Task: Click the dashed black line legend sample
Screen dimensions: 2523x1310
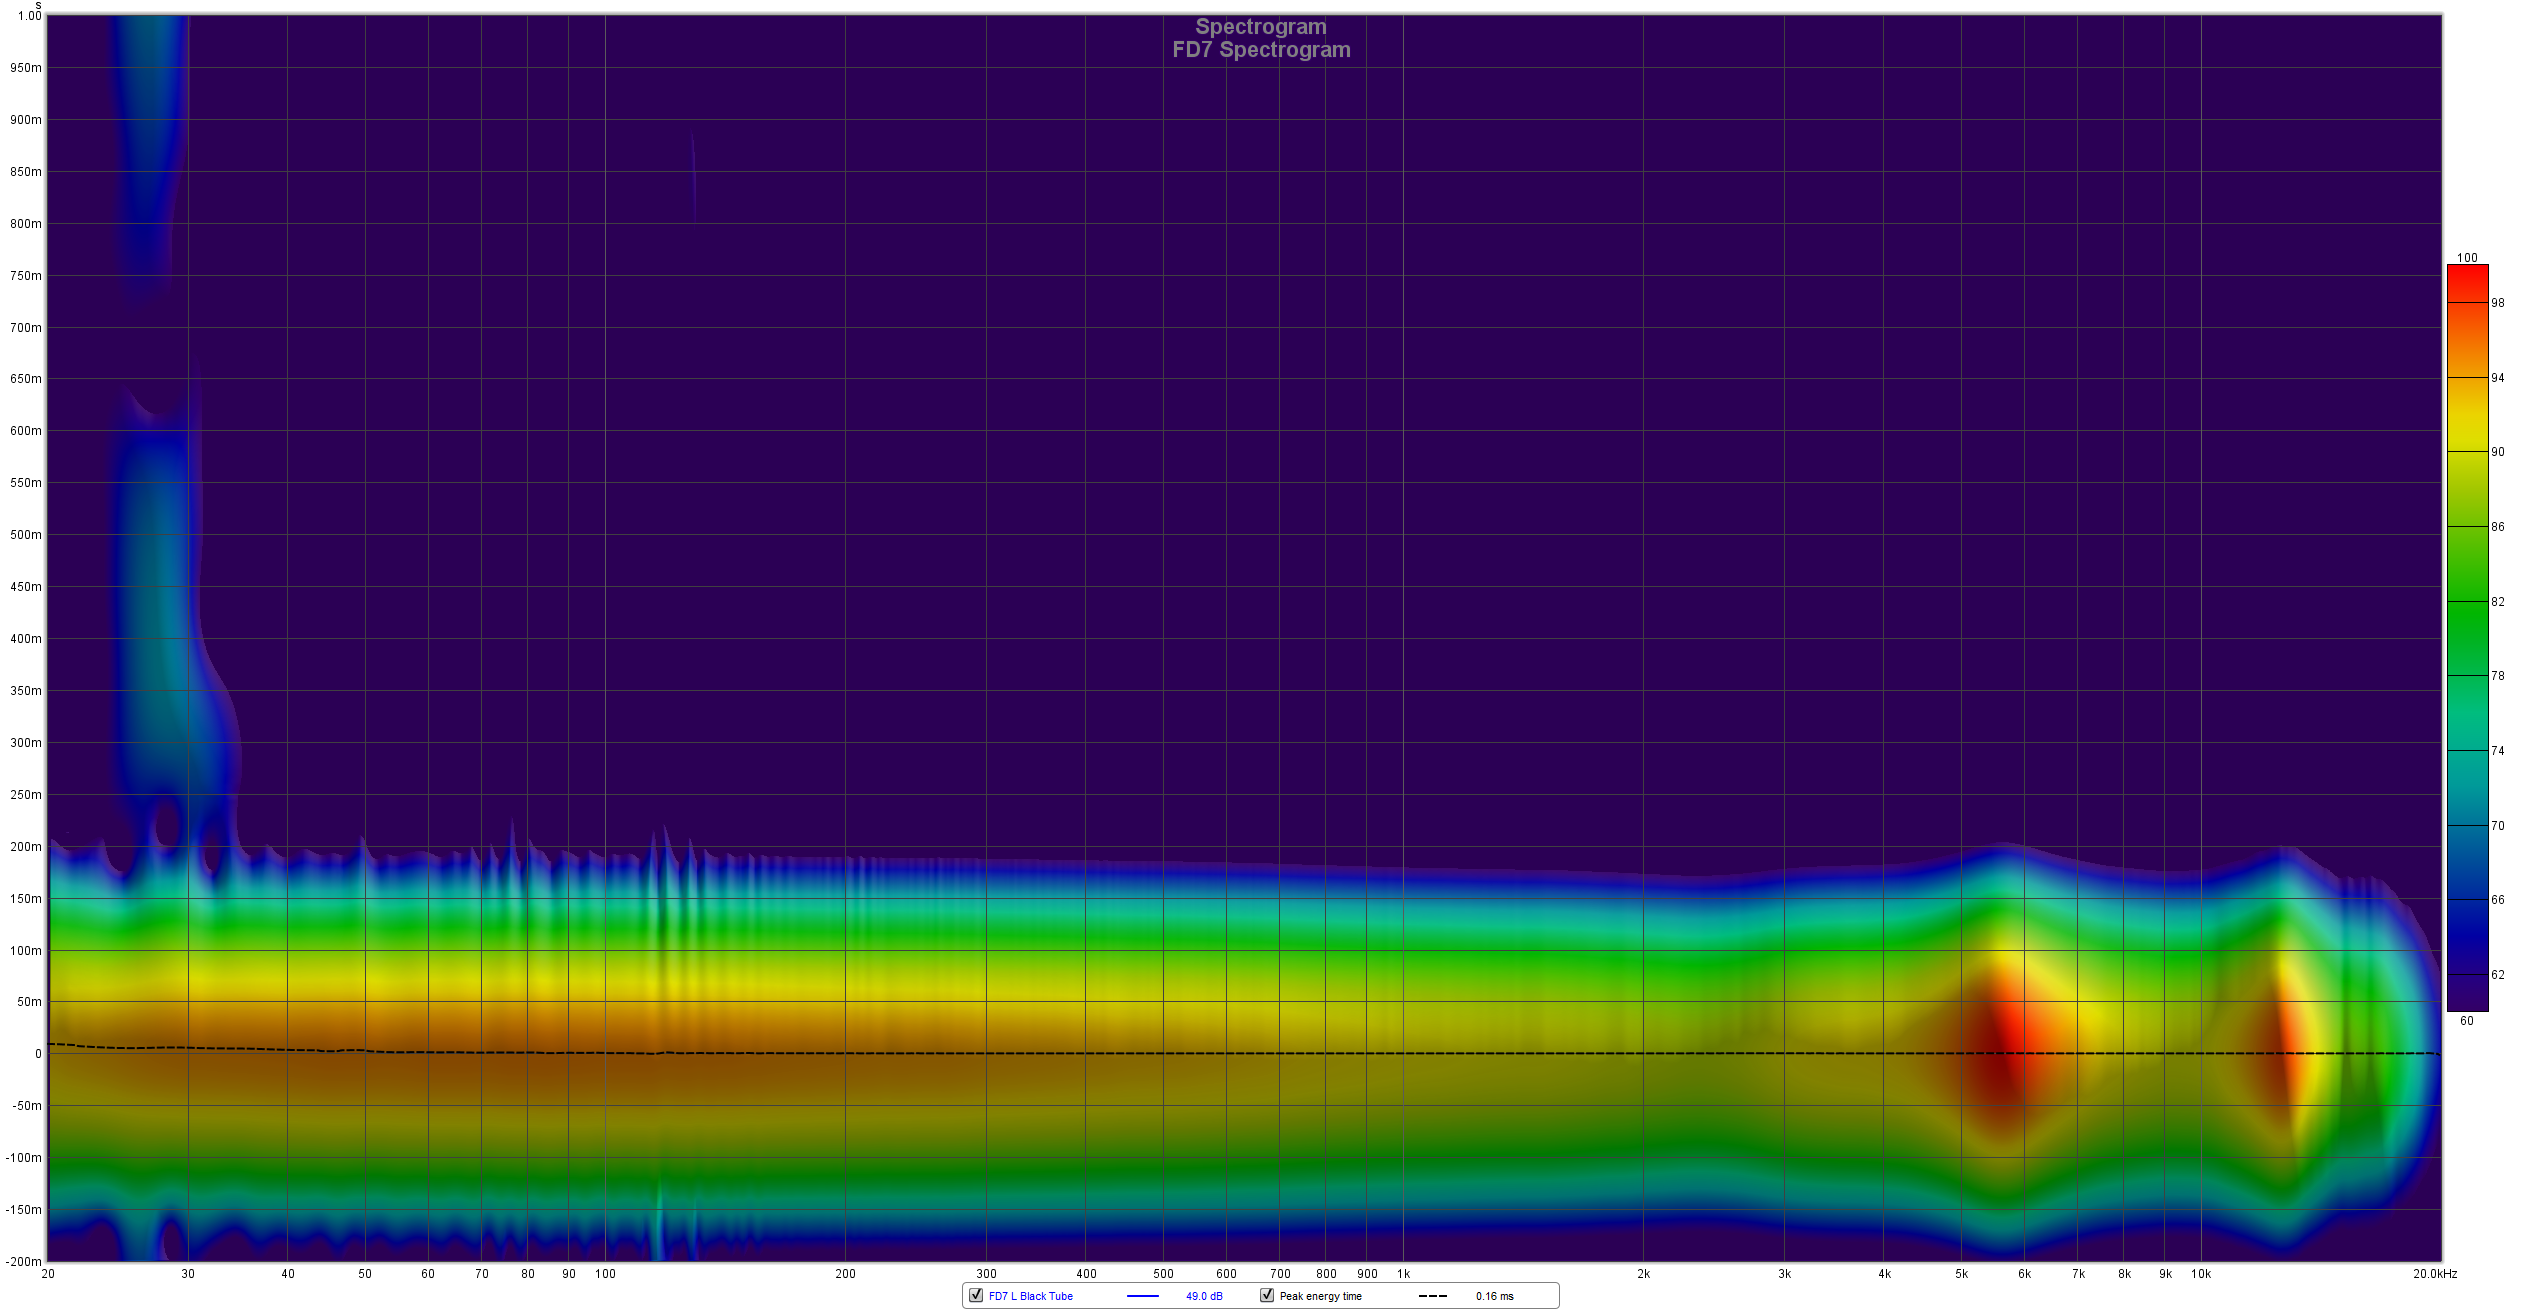Action: pyautogui.click(x=1432, y=1296)
